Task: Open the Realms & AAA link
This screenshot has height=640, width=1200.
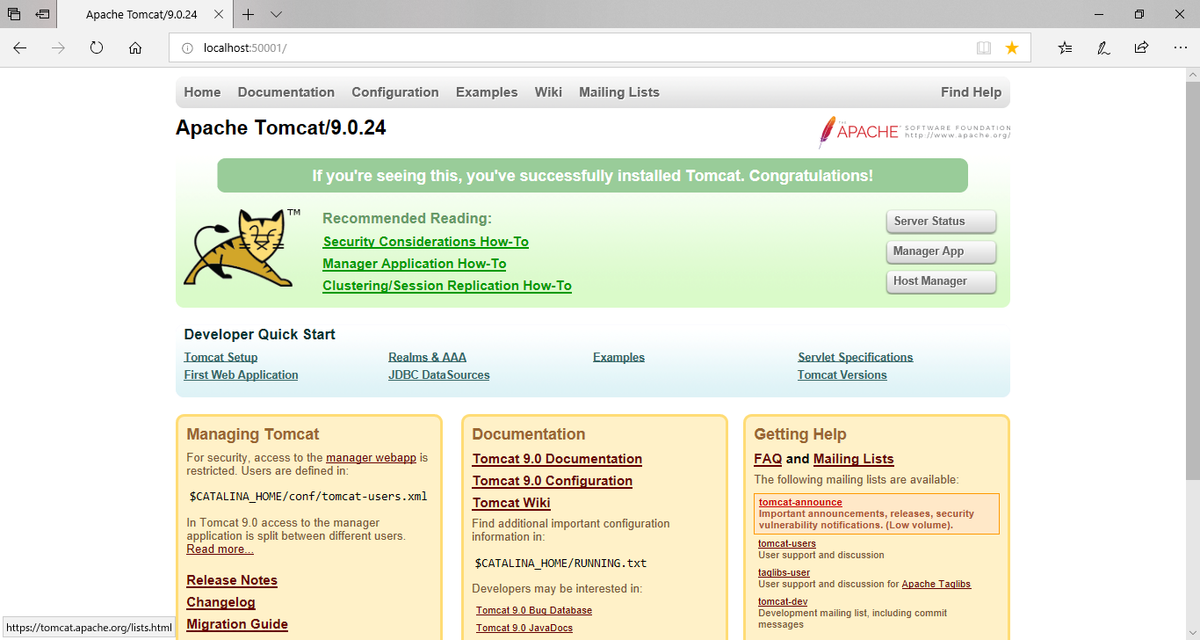Action: tap(427, 357)
